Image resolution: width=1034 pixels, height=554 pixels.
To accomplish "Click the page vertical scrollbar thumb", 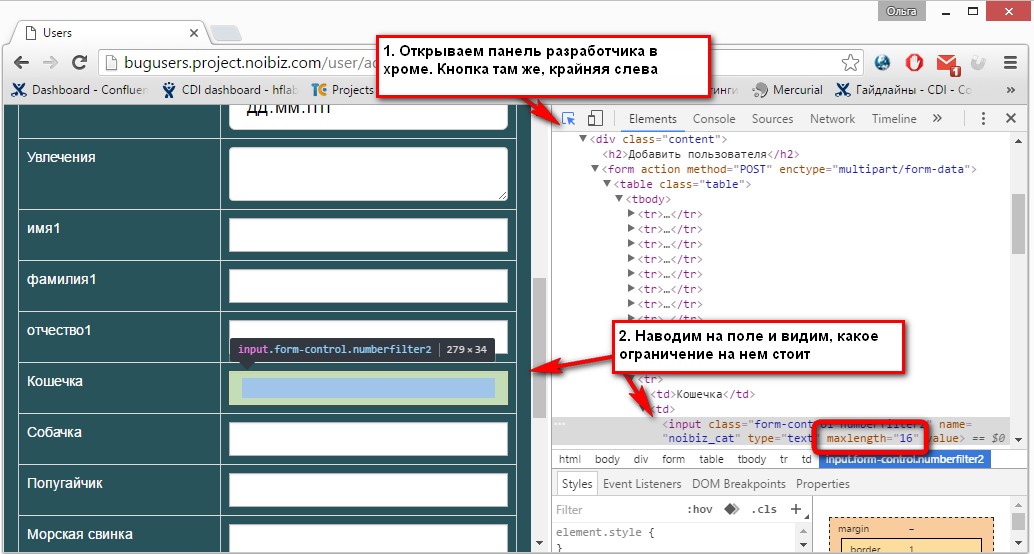I will pyautogui.click(x=539, y=348).
